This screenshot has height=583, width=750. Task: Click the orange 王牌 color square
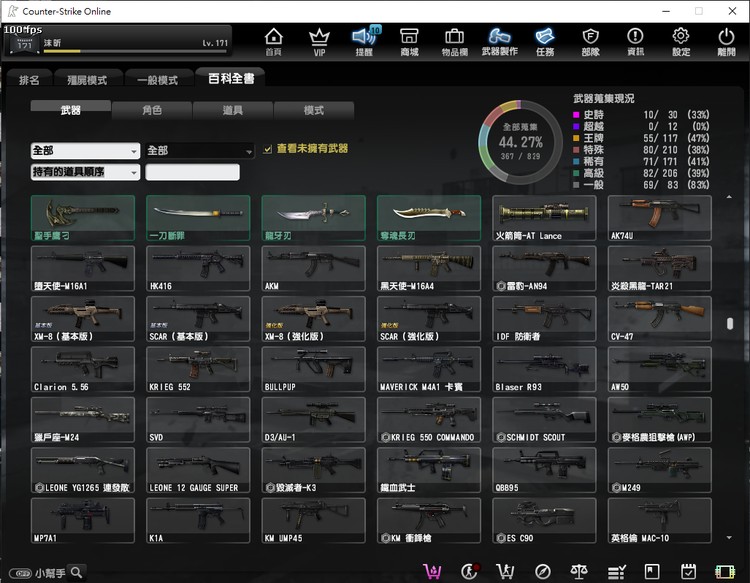576,138
